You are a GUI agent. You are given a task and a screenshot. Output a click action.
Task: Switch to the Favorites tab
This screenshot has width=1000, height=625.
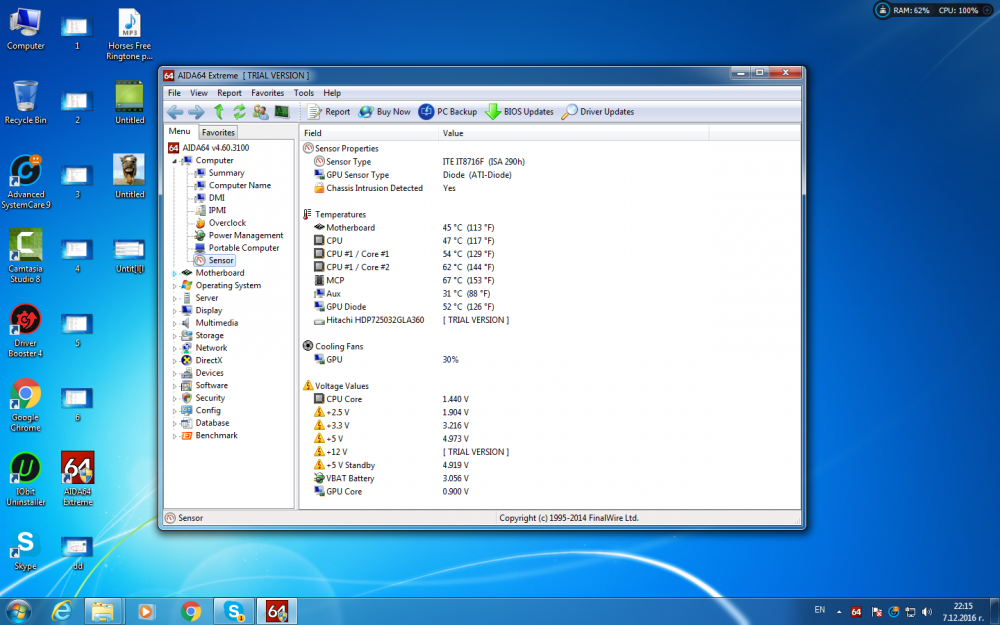218,132
